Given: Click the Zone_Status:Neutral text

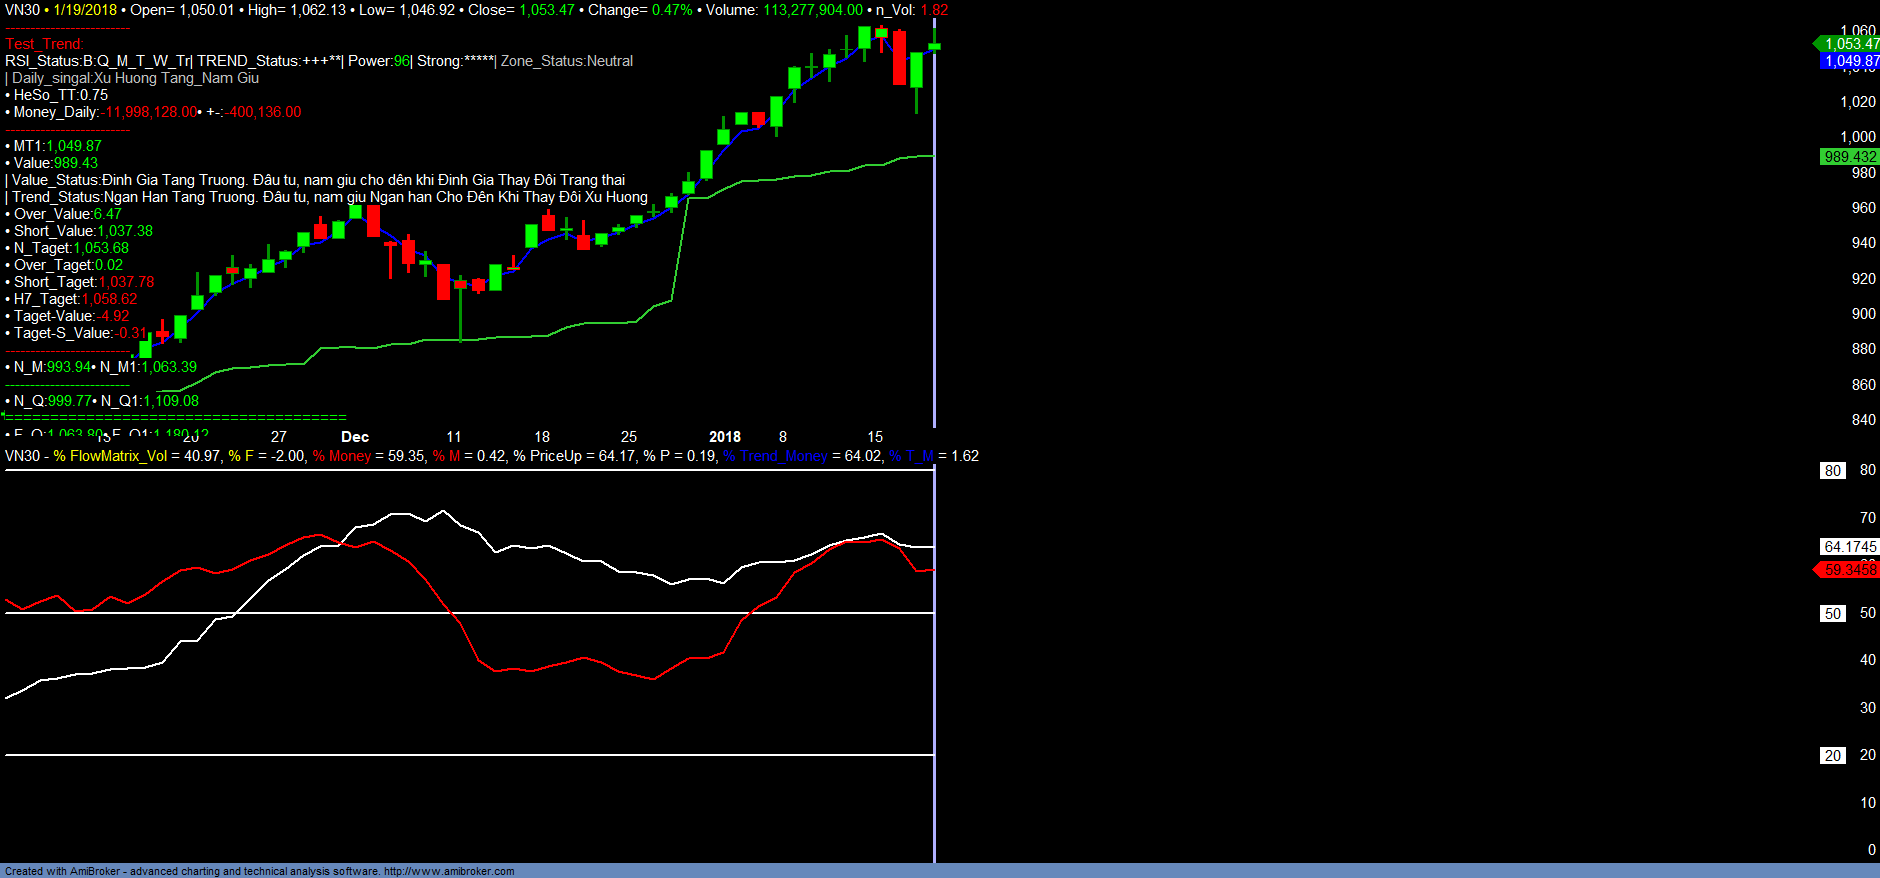Looking at the screenshot, I should coord(566,61).
